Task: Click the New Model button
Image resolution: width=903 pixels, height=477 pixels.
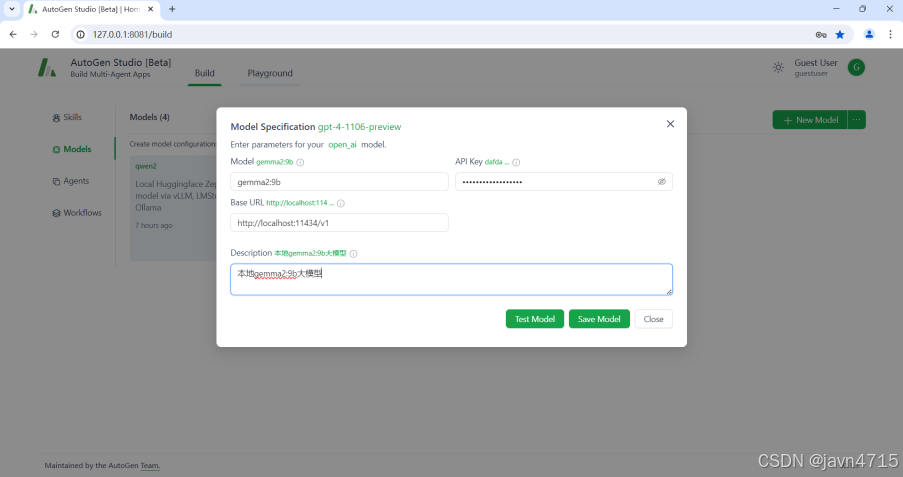Action: pyautogui.click(x=810, y=120)
